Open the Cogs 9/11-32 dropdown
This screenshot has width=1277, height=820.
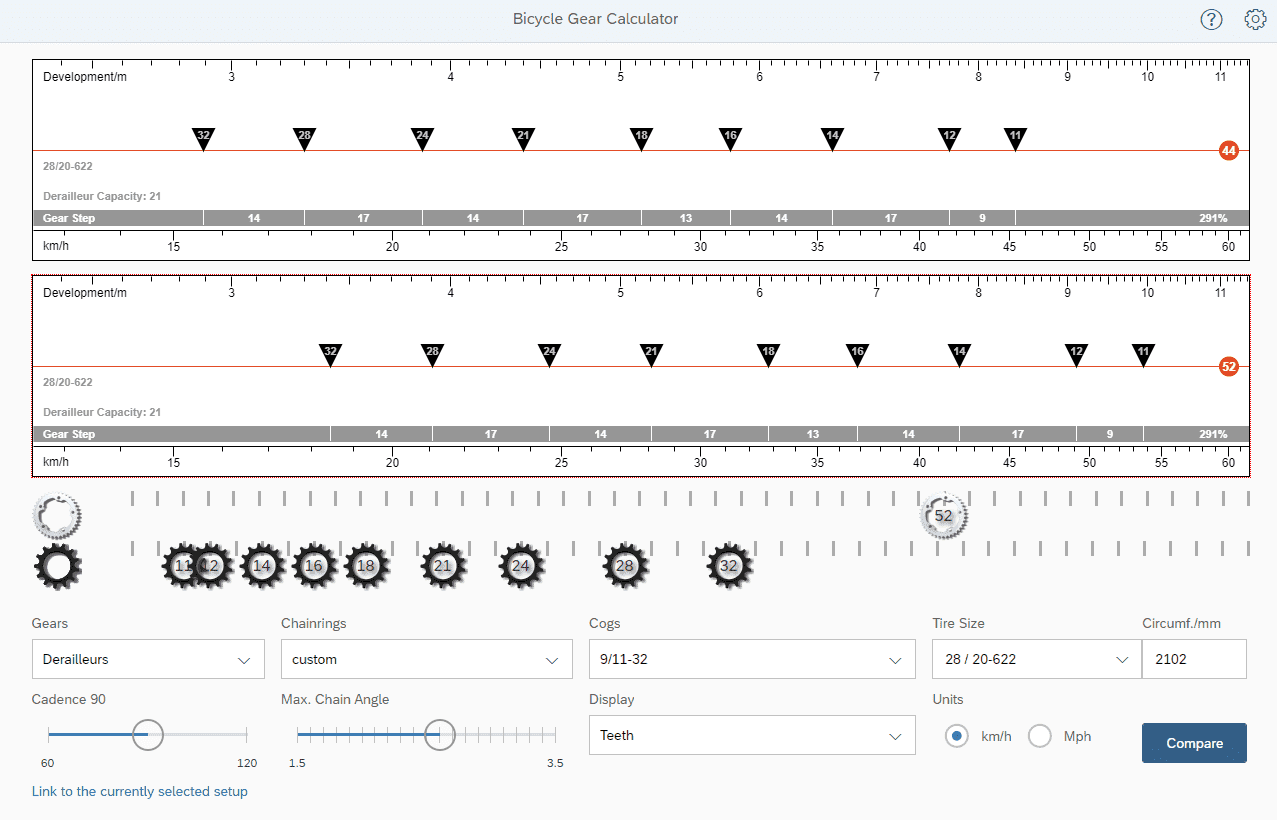click(751, 660)
